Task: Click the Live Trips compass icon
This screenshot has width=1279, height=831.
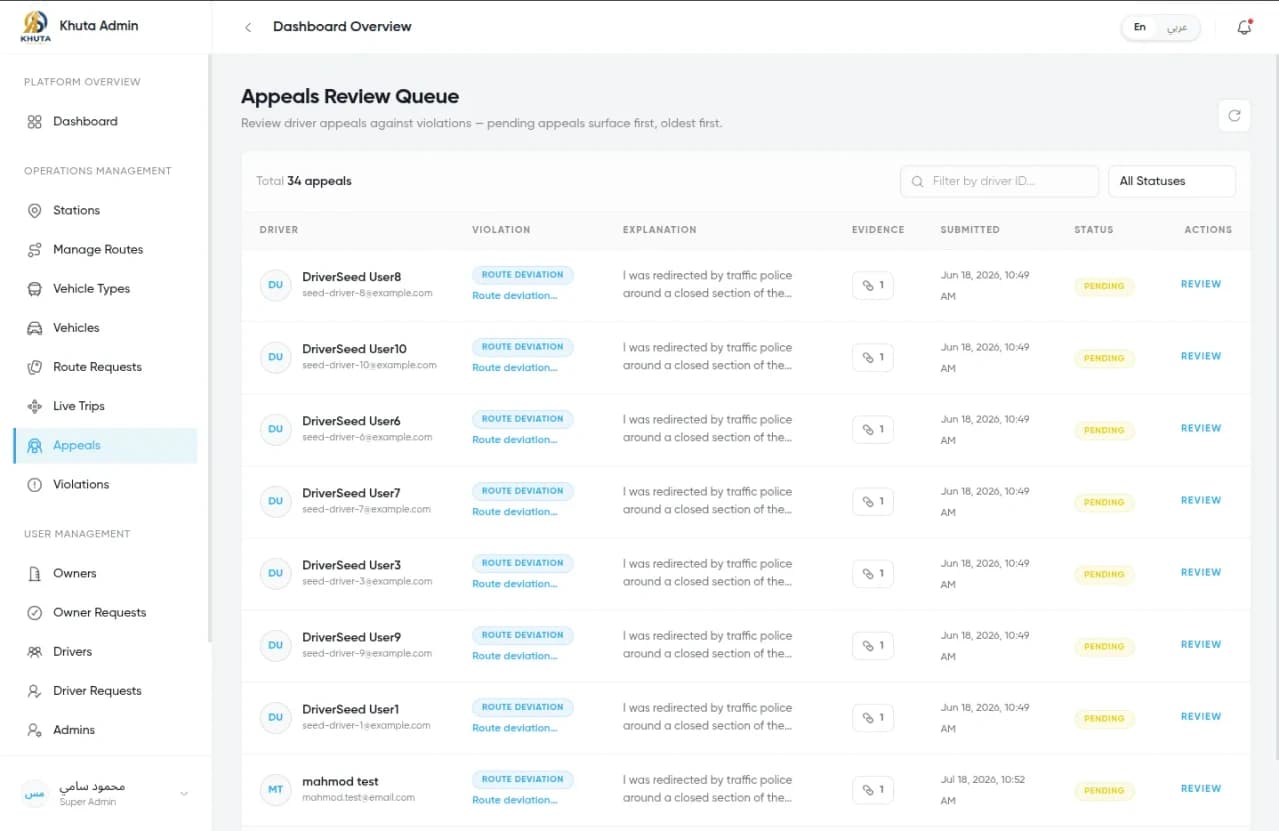Action: point(35,406)
